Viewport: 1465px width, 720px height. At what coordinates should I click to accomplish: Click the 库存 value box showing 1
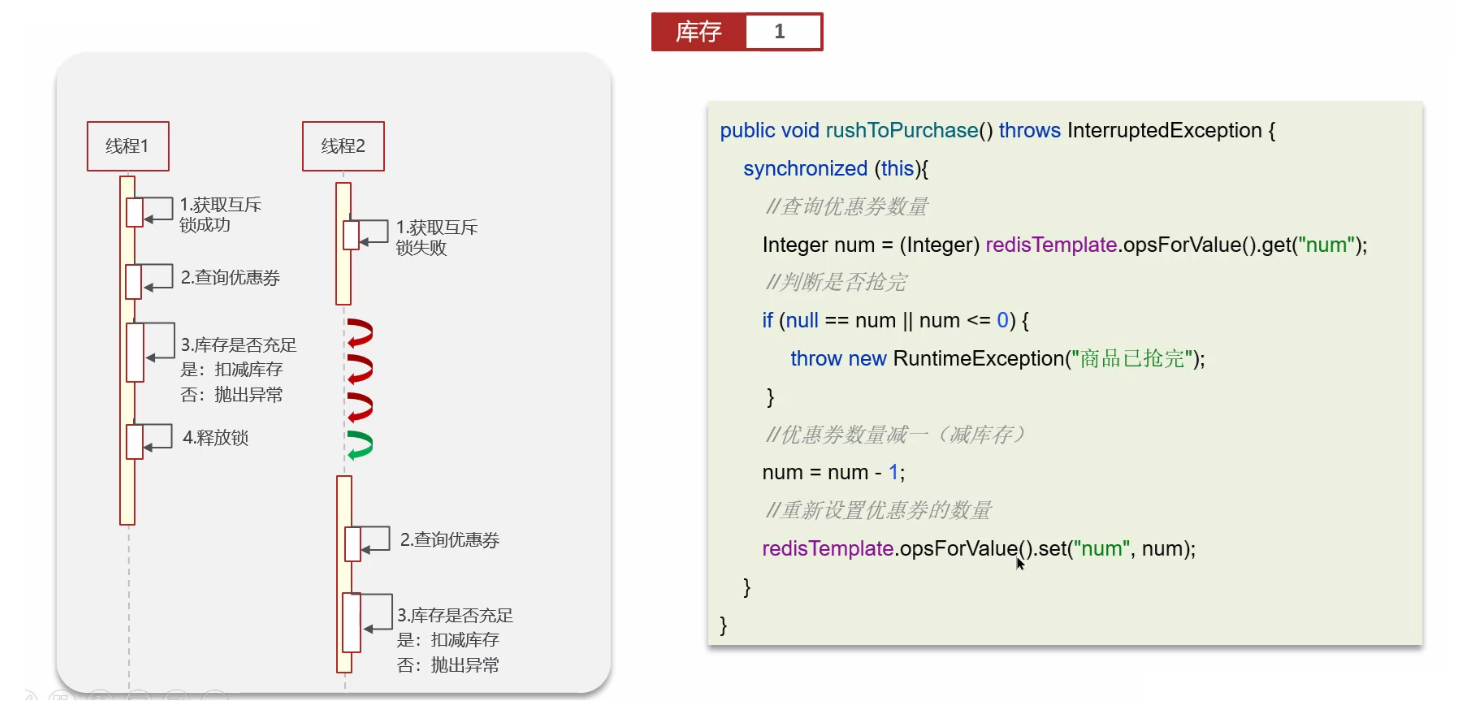tap(783, 32)
